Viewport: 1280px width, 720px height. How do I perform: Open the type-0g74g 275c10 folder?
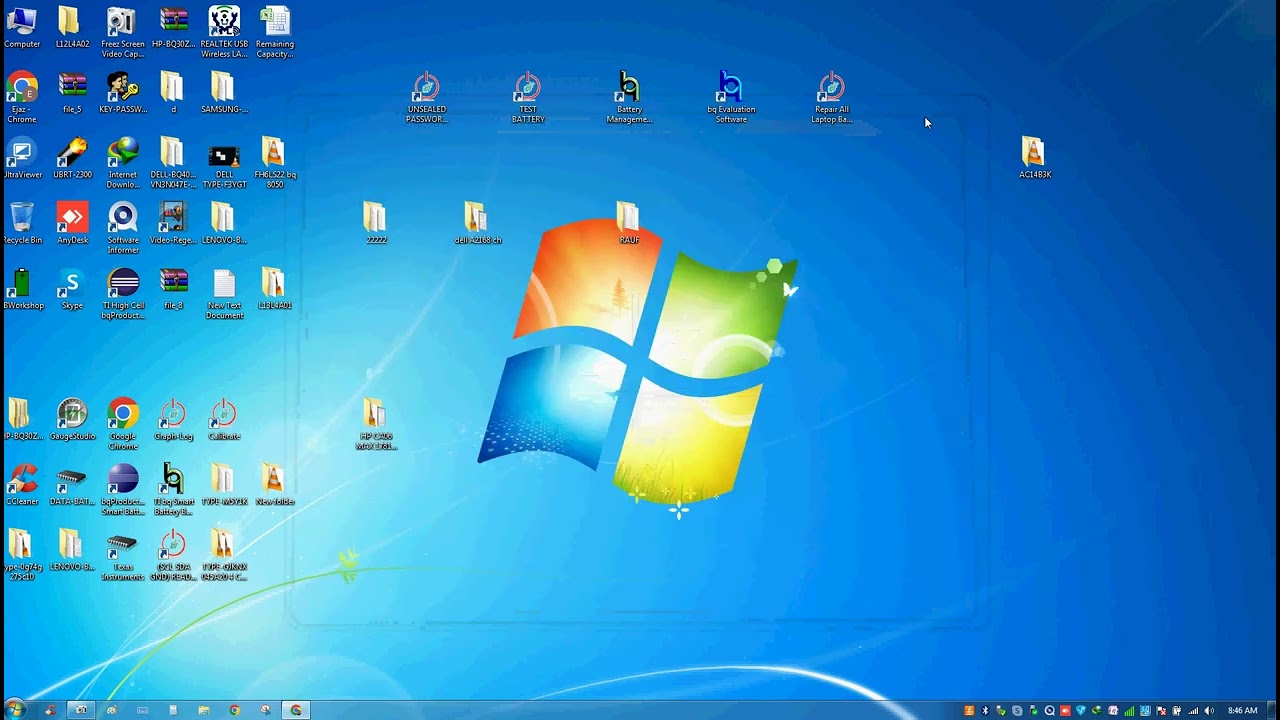(21, 555)
